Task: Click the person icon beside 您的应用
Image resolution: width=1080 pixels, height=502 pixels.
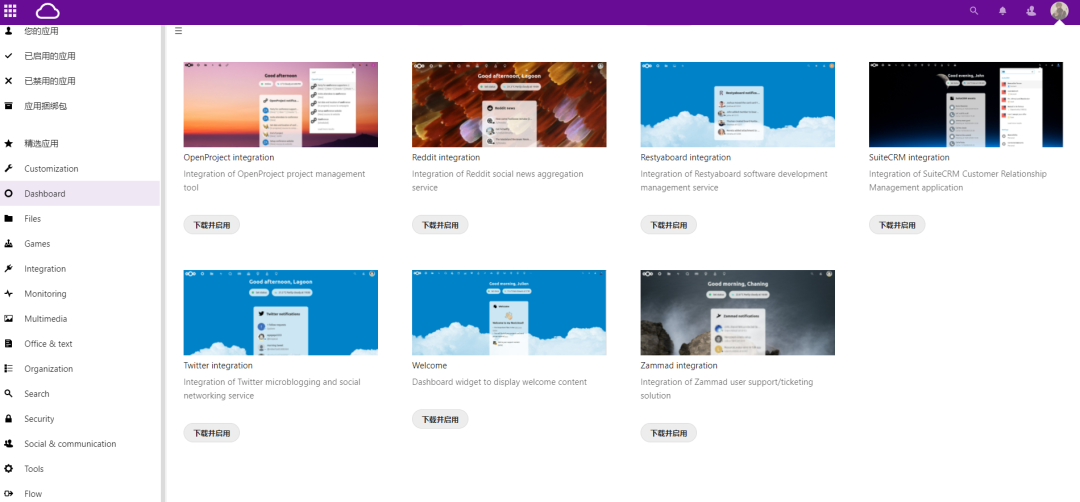Action: point(8,31)
